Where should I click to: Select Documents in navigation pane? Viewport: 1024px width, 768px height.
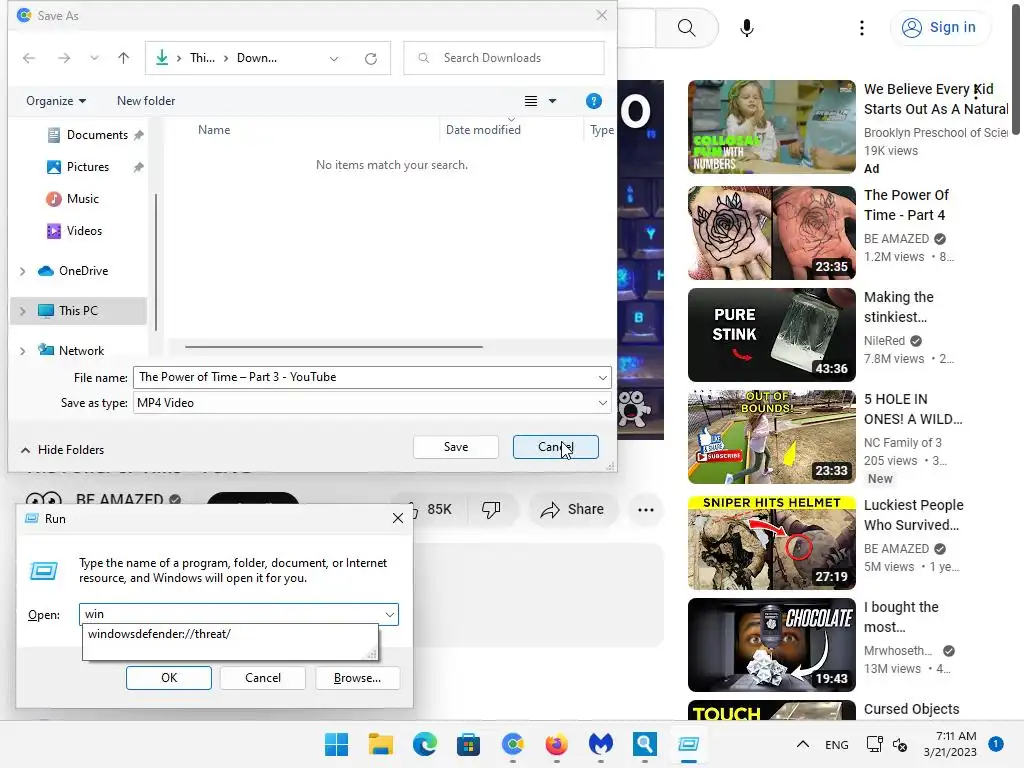97,135
